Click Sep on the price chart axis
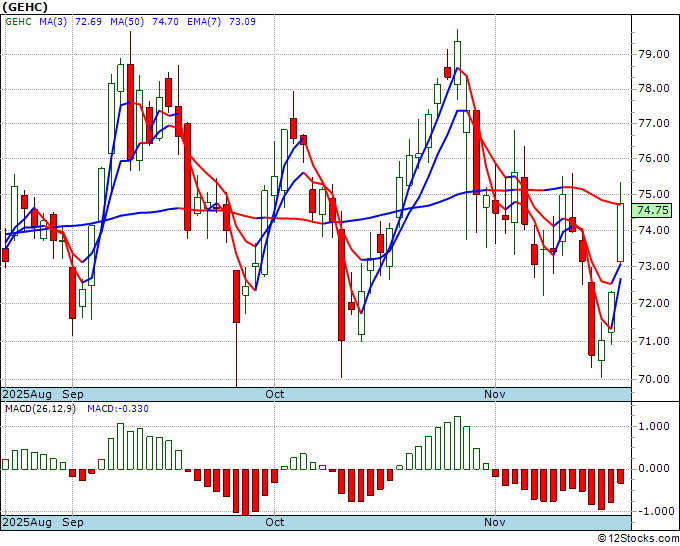The width and height of the screenshot is (680, 546). pyautogui.click(x=73, y=394)
